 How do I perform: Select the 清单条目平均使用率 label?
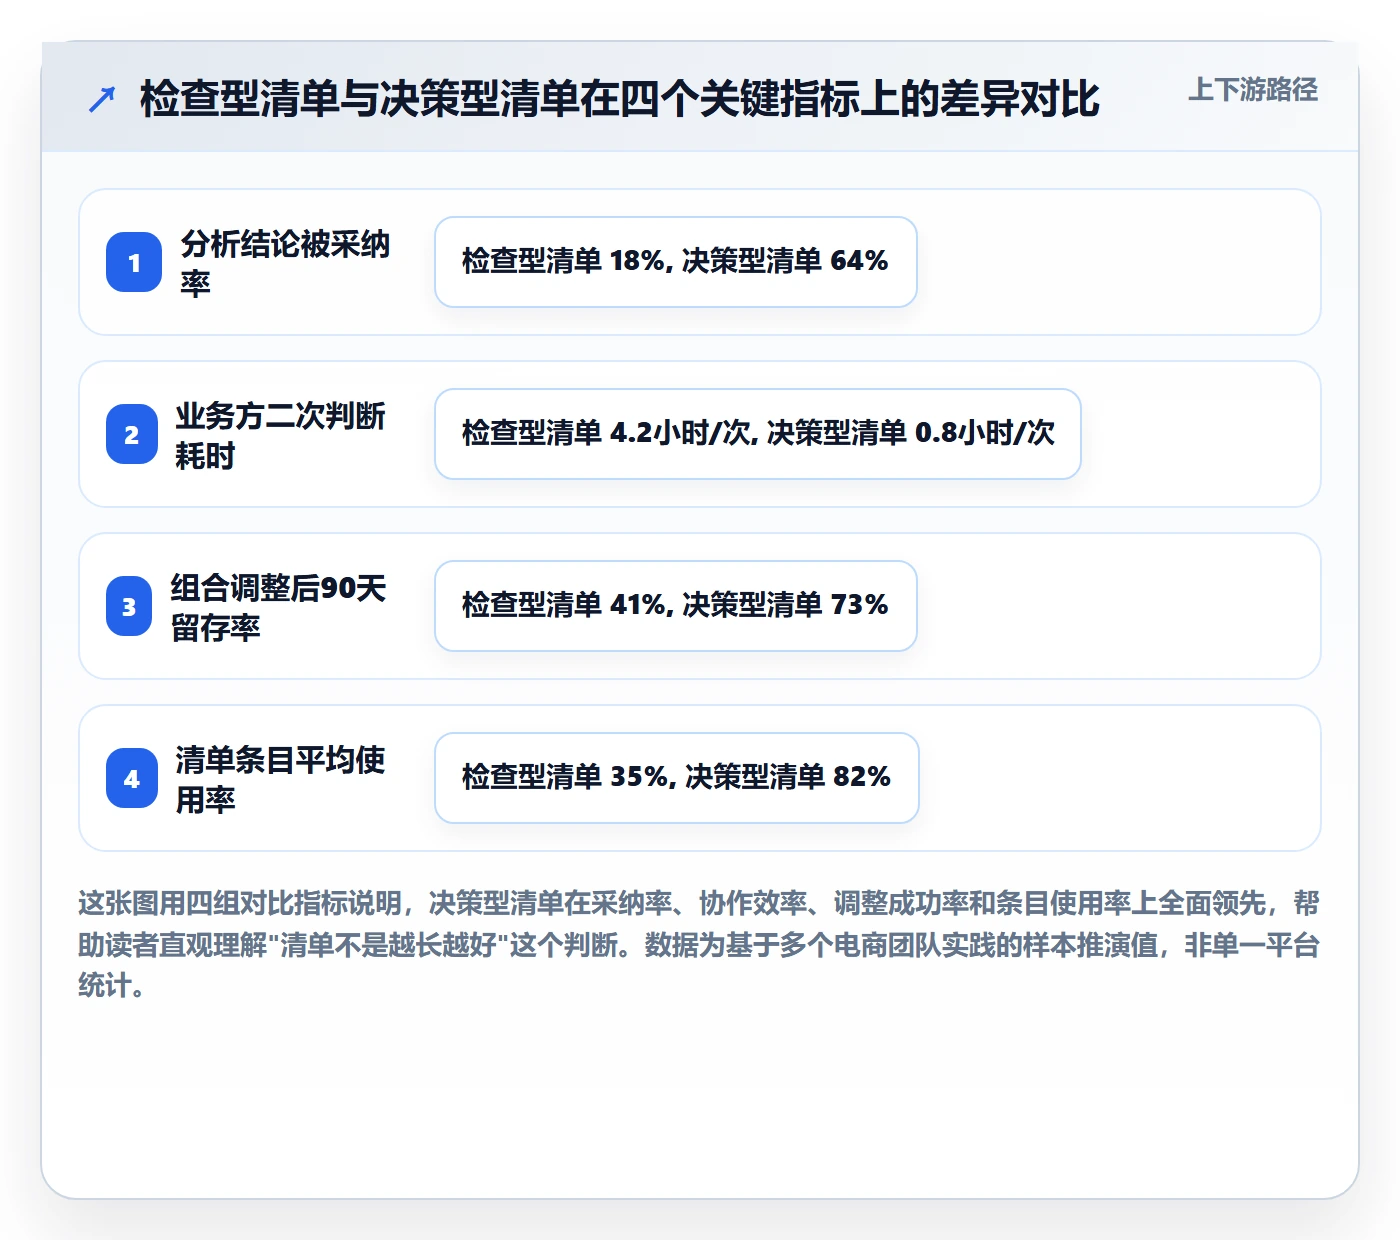click(281, 778)
